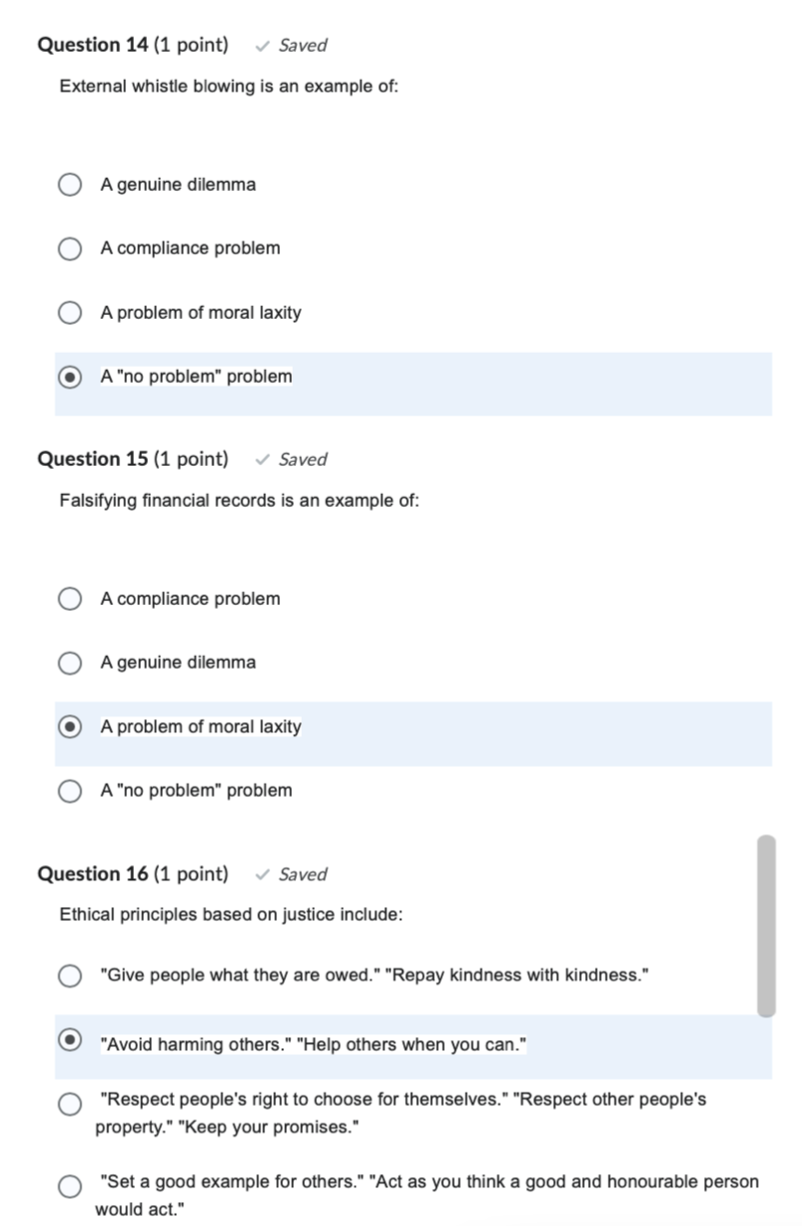Click the scrollbar thumb on the right edge

point(765,920)
